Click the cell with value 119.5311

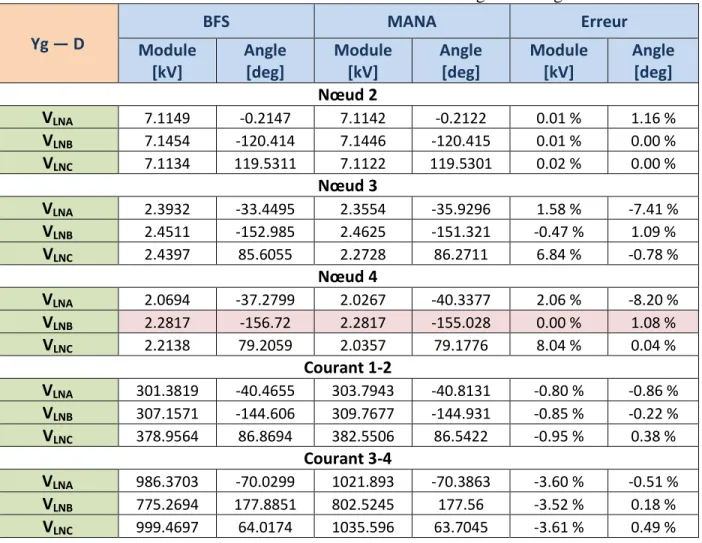(x=265, y=163)
